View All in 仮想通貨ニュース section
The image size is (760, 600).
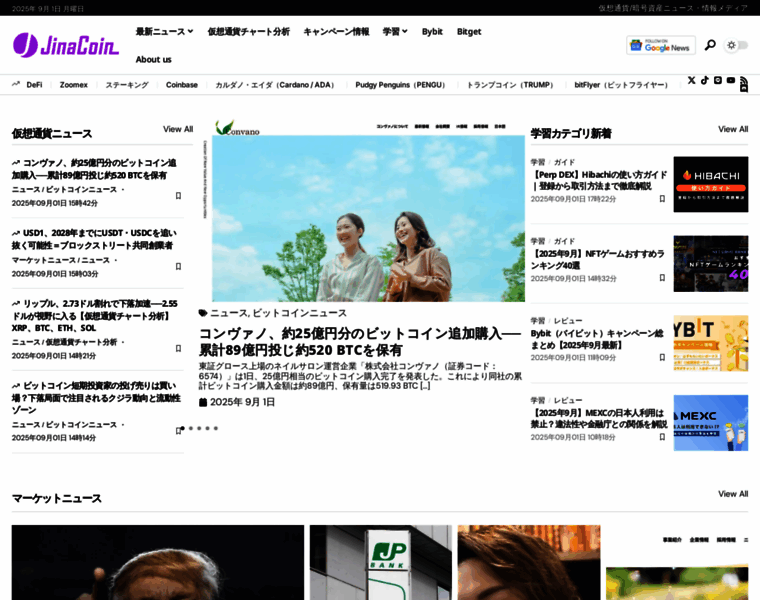[x=178, y=129]
